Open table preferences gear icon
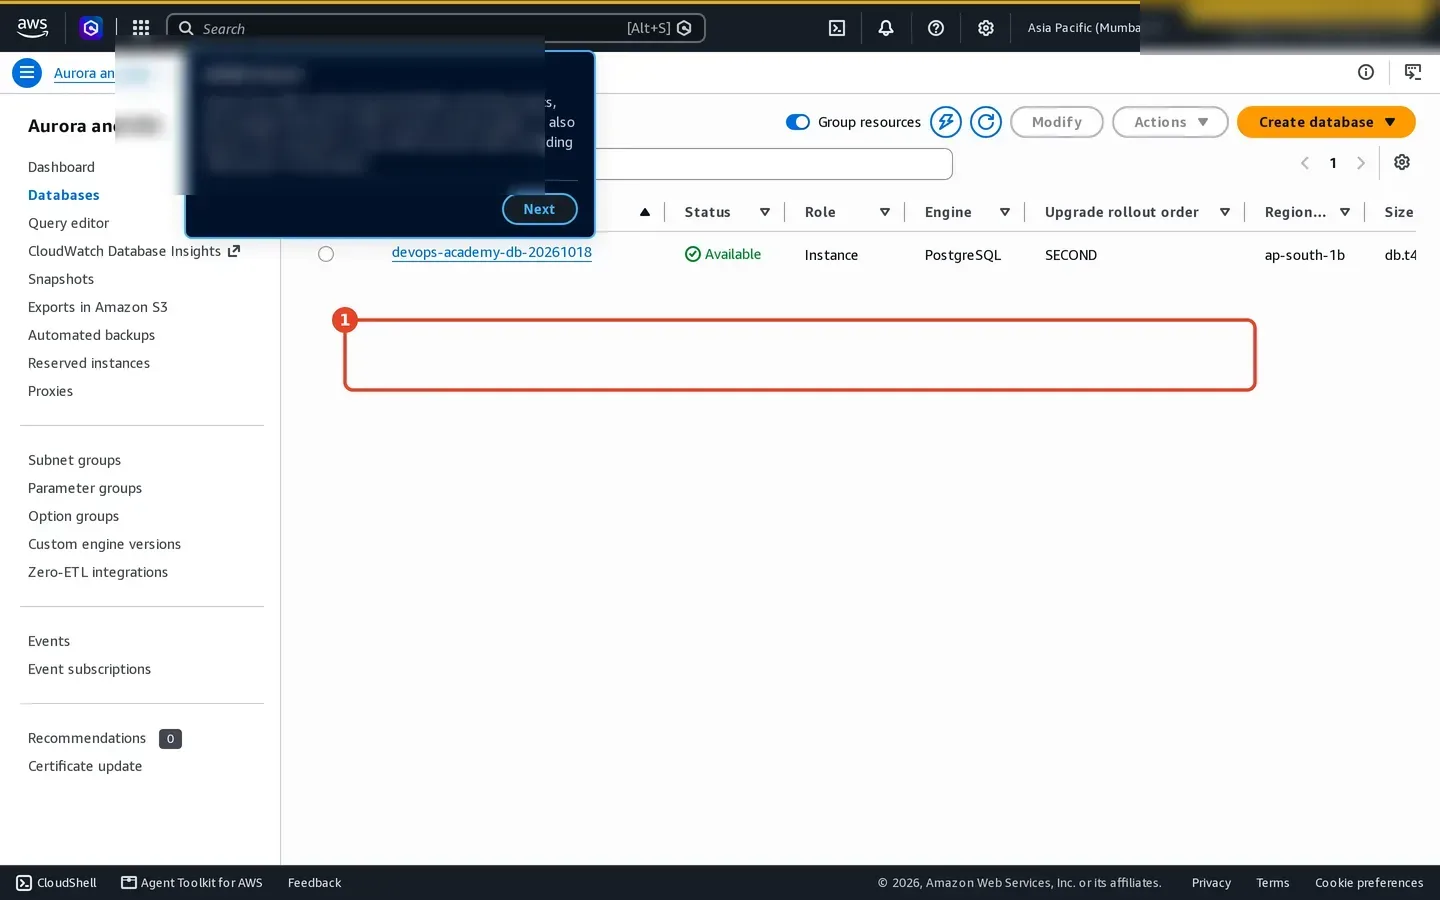 pyautogui.click(x=1402, y=162)
